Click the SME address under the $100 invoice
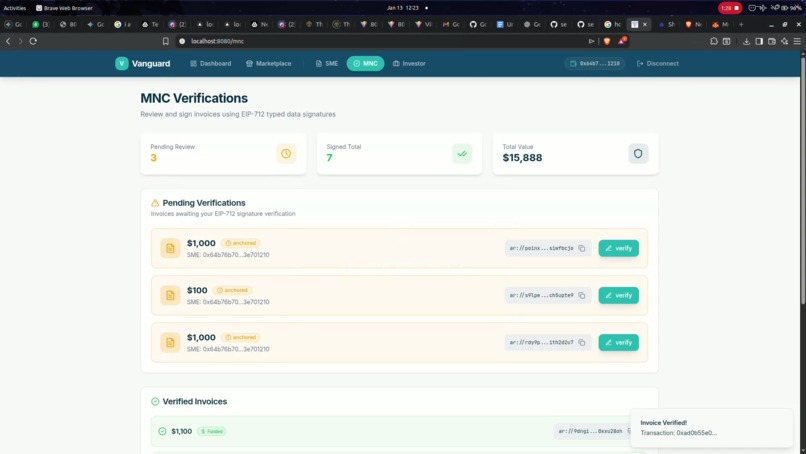The height and width of the screenshot is (454, 806). [228, 302]
